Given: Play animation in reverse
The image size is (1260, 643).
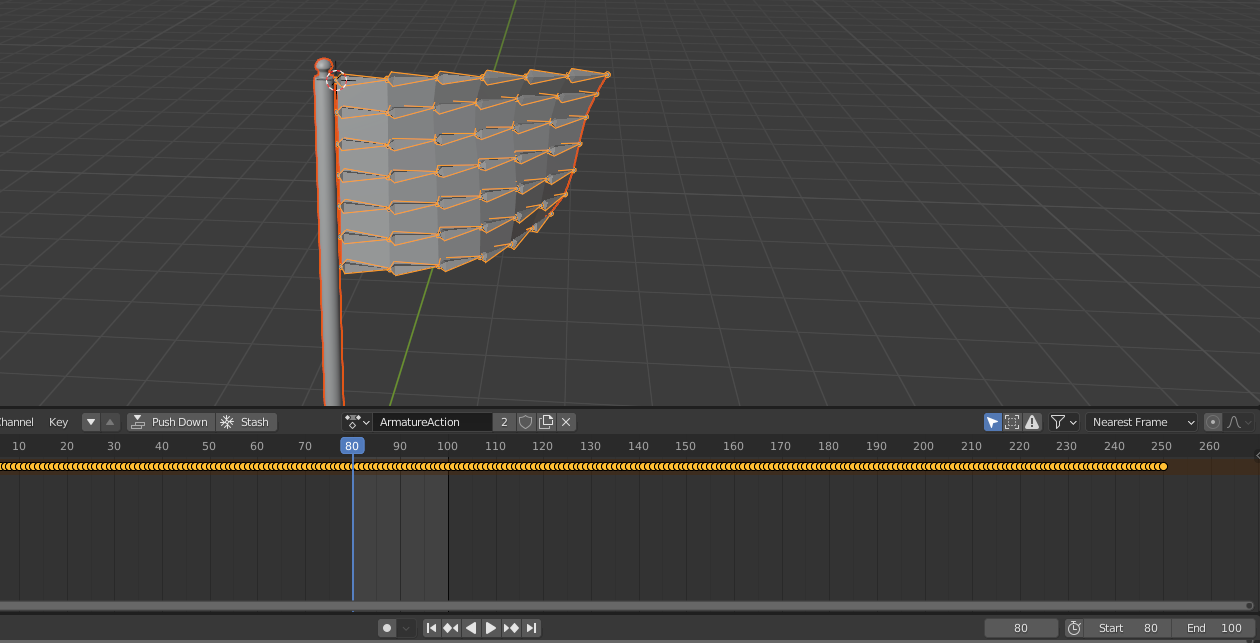Looking at the screenshot, I should tap(471, 628).
